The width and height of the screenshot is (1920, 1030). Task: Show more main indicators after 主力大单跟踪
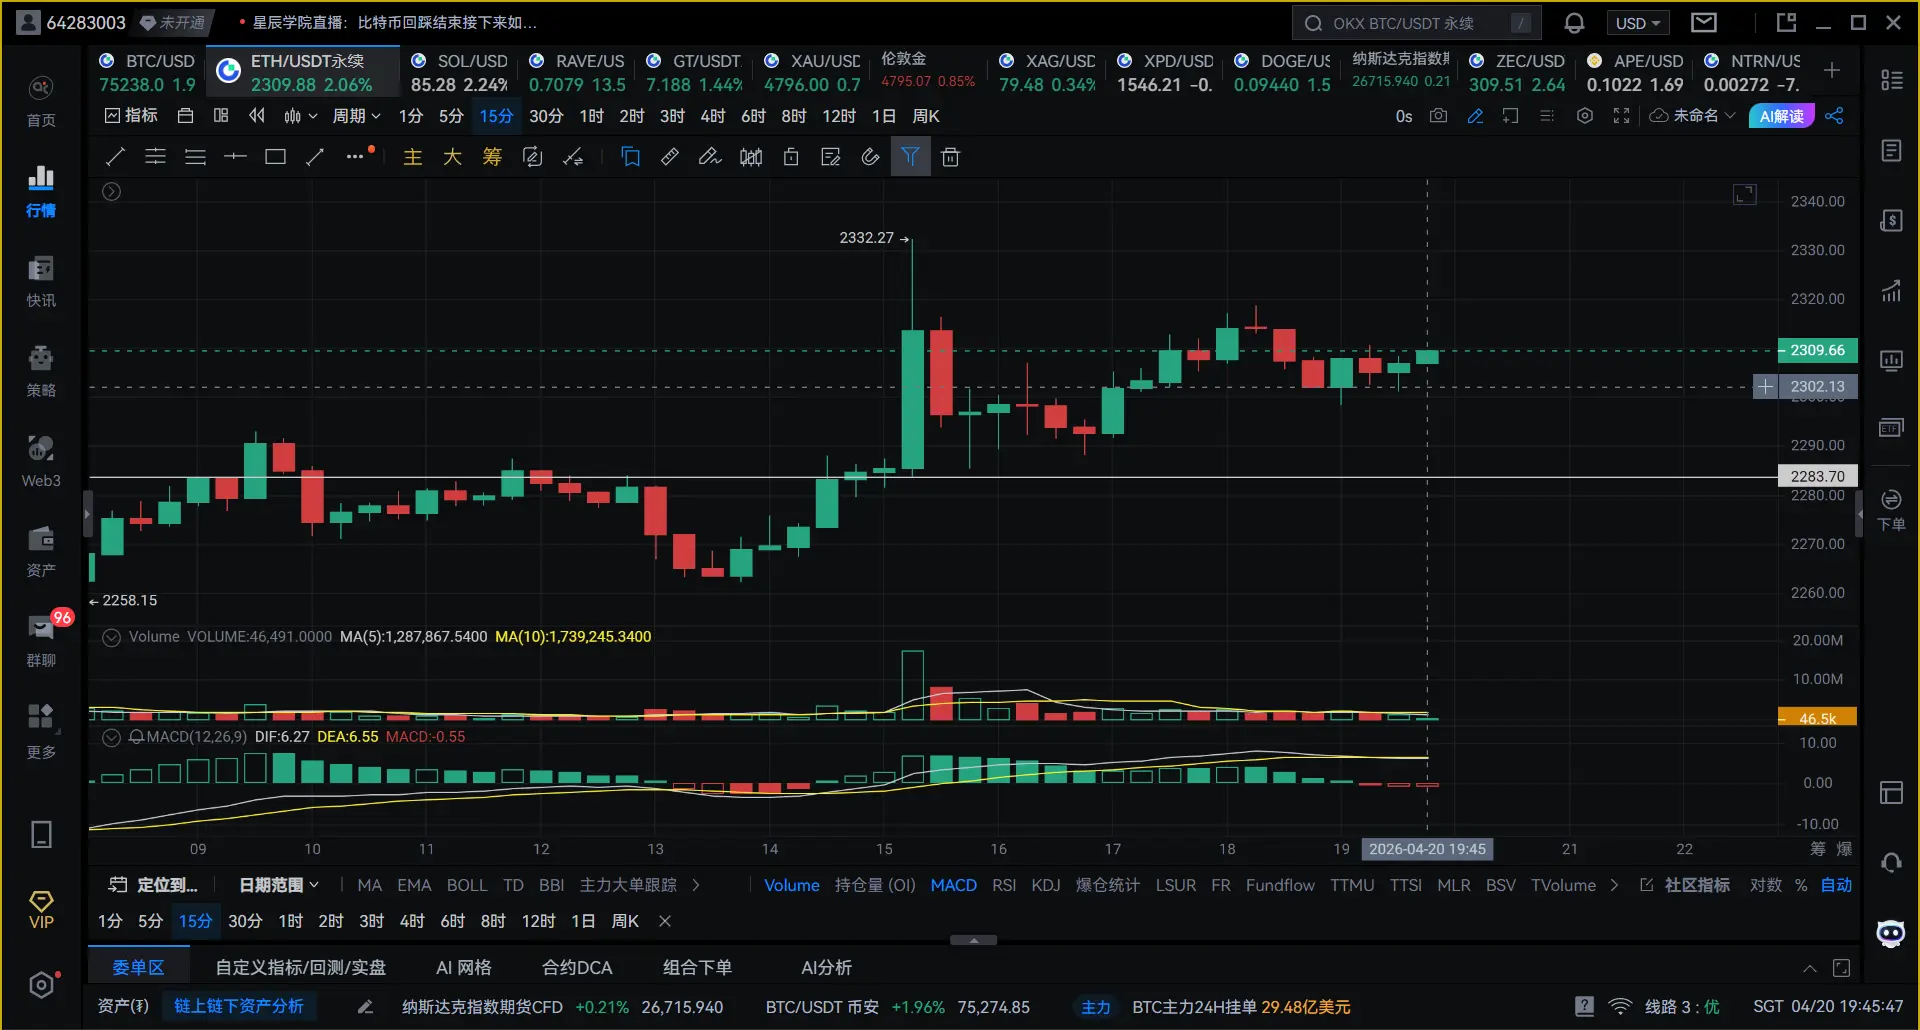click(696, 885)
